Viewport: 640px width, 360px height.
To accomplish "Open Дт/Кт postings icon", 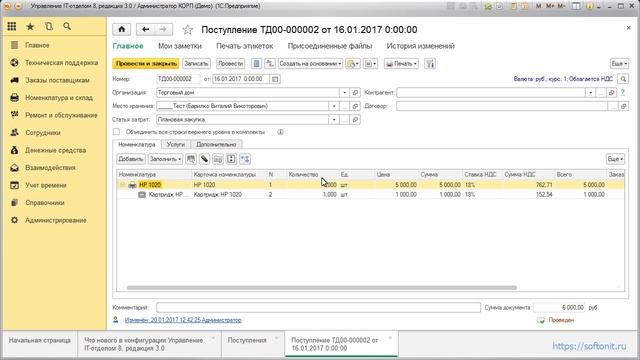I will pyautogui.click(x=270, y=64).
